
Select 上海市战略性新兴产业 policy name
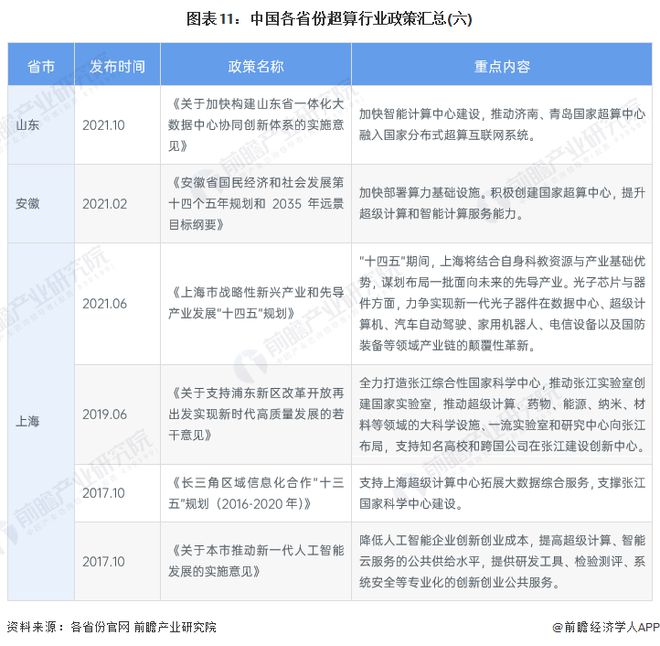(x=256, y=303)
